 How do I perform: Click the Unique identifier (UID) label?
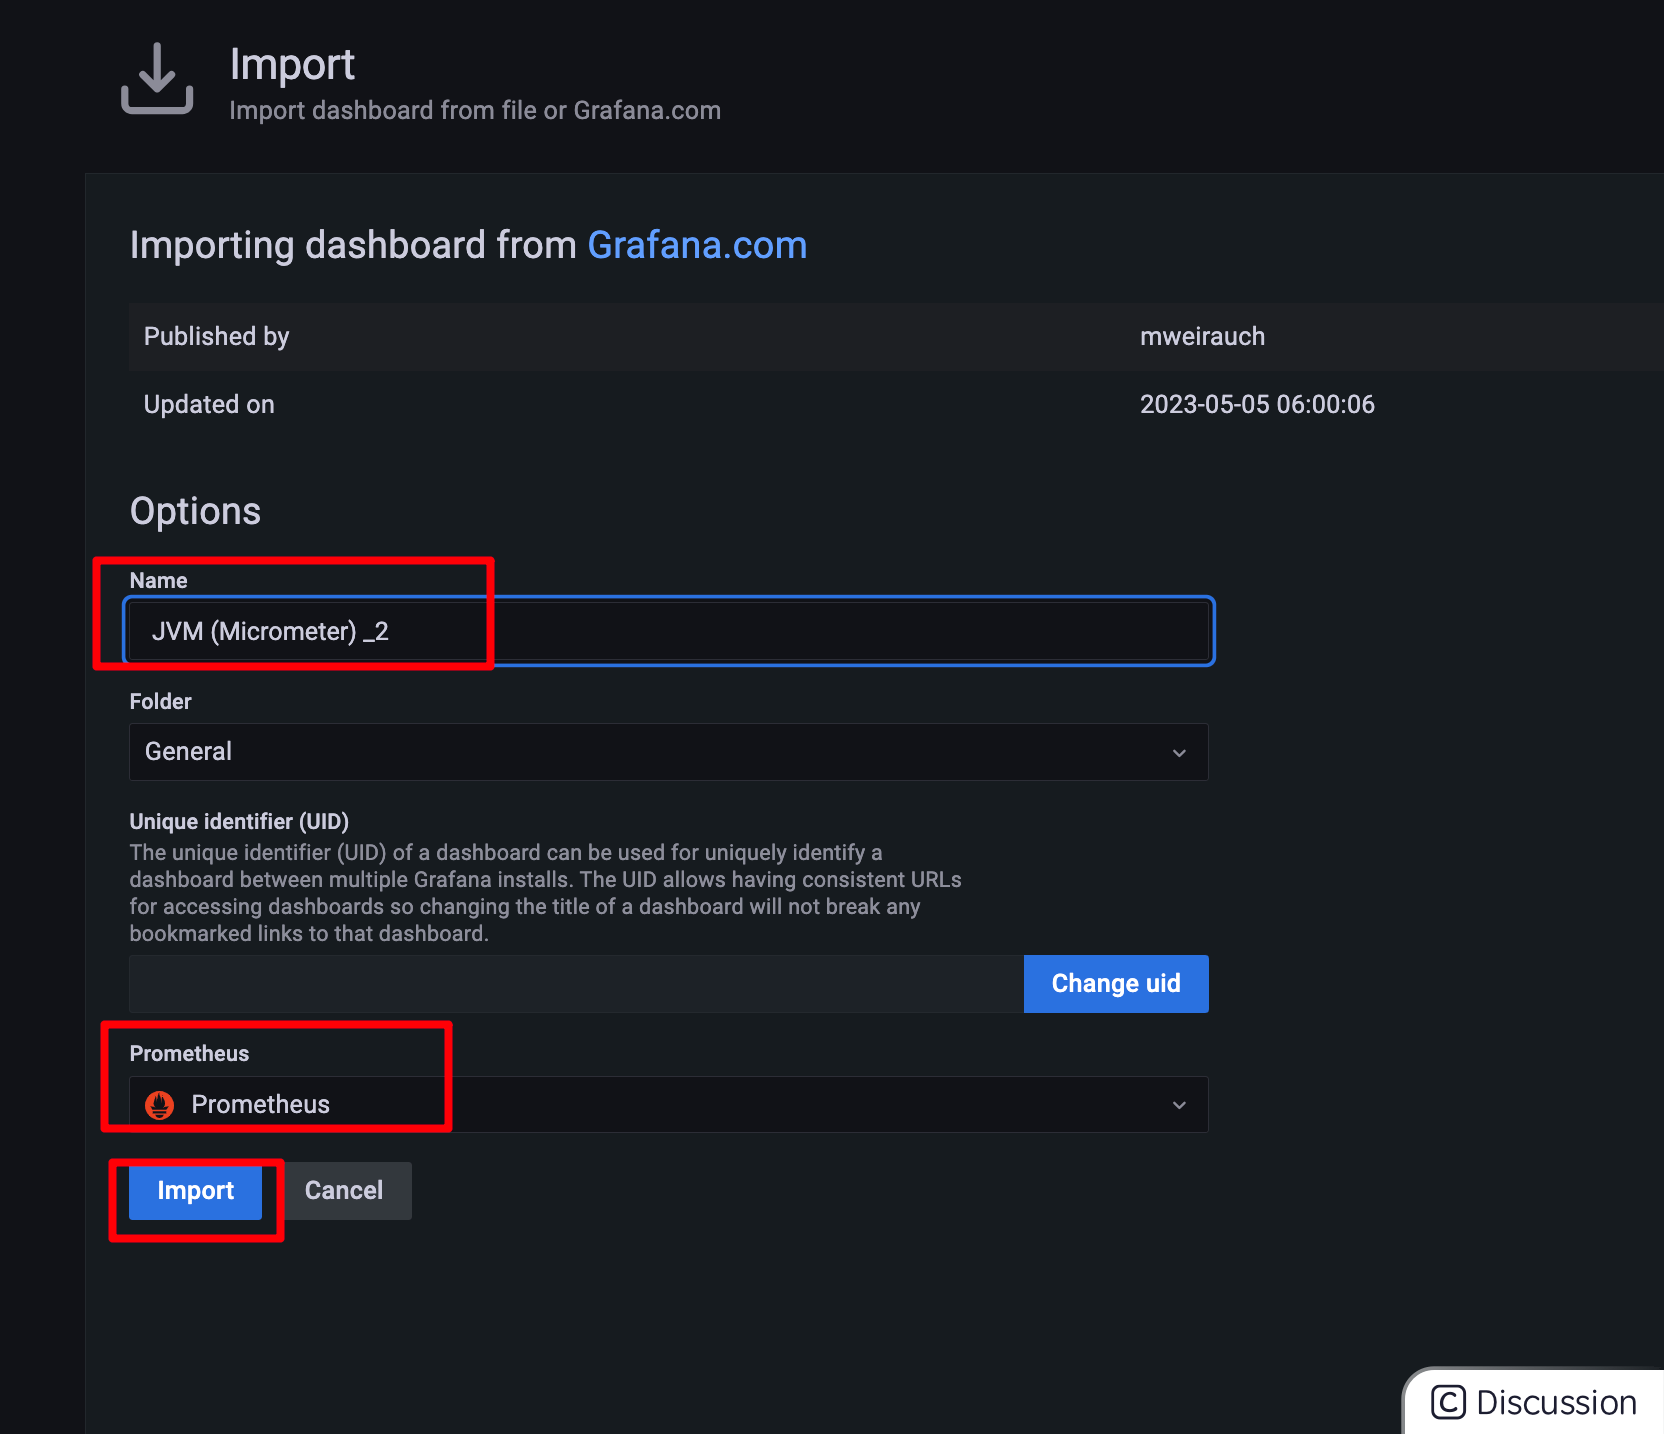tap(239, 822)
